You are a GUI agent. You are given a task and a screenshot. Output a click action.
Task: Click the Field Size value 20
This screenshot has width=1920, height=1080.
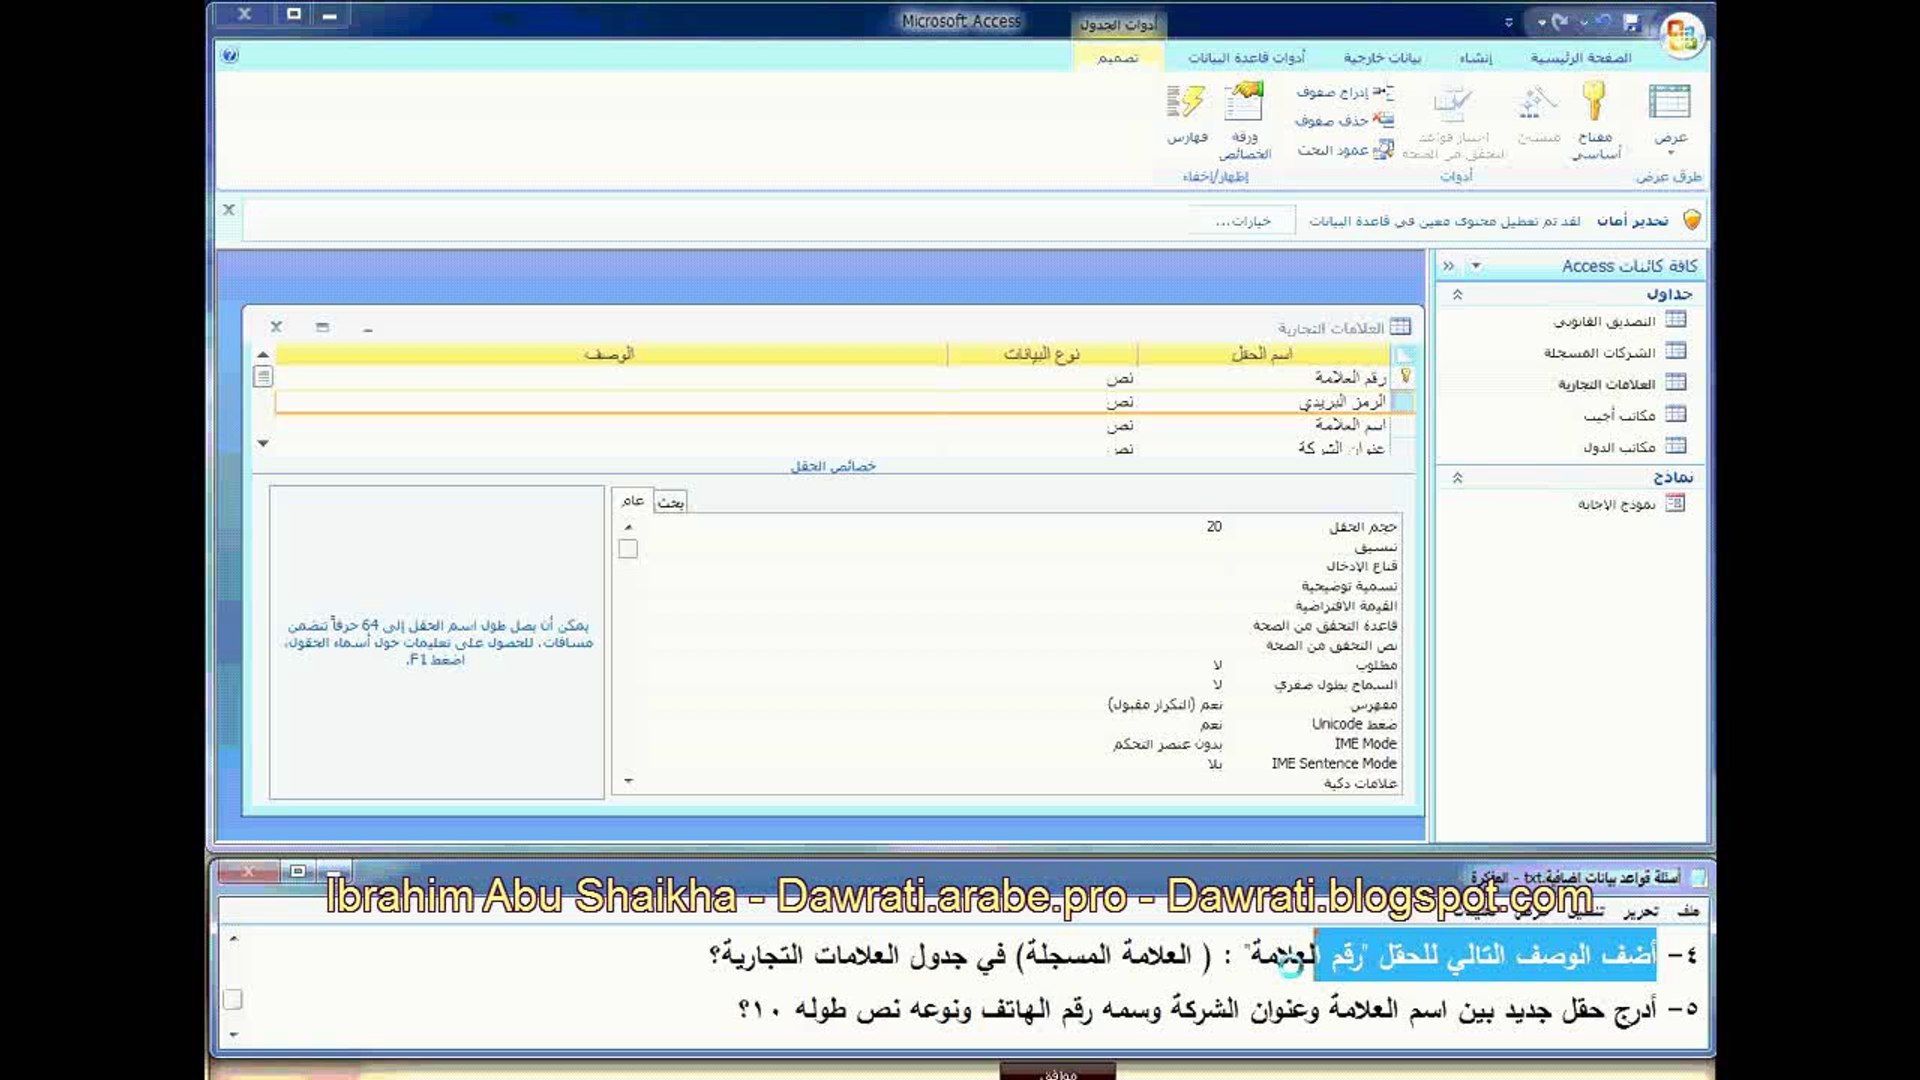1213,527
